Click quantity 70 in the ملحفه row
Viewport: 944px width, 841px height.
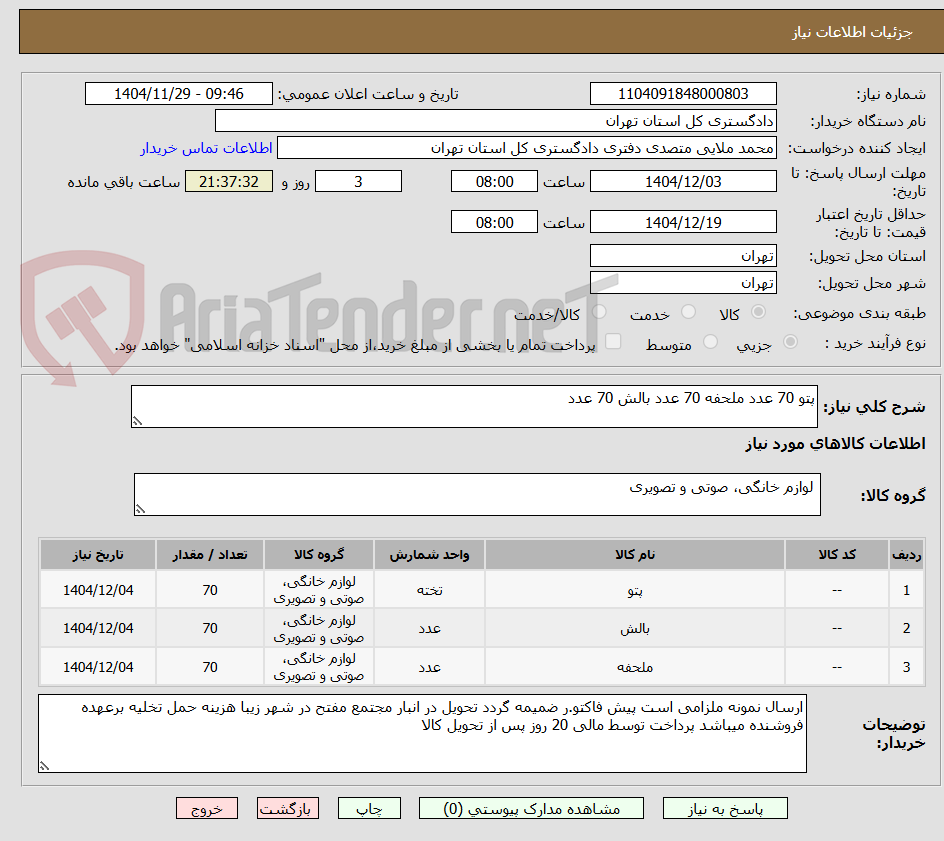210,667
